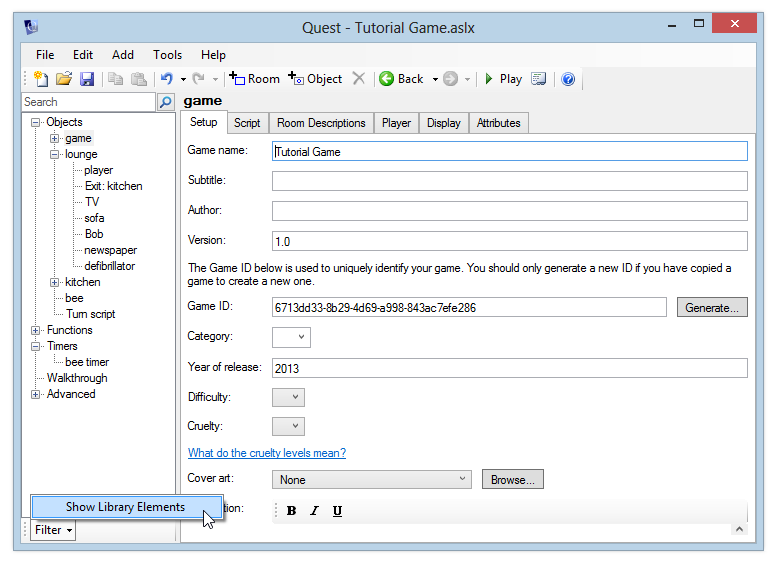Select the bee timer in the tree
The image size is (777, 566).
point(87,362)
